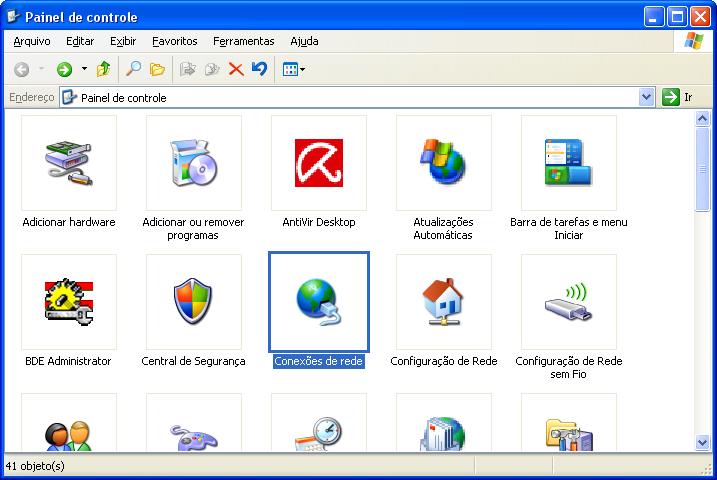Click the Move To toolbar icon
717x480 pixels.
point(187,69)
